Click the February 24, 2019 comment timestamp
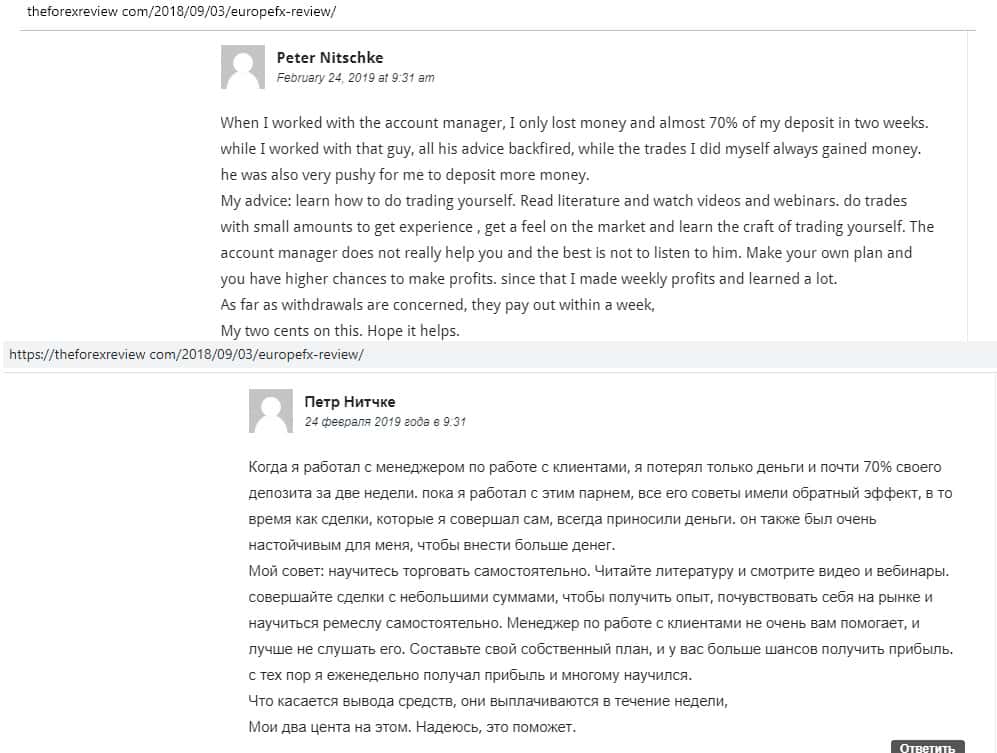 pos(355,78)
